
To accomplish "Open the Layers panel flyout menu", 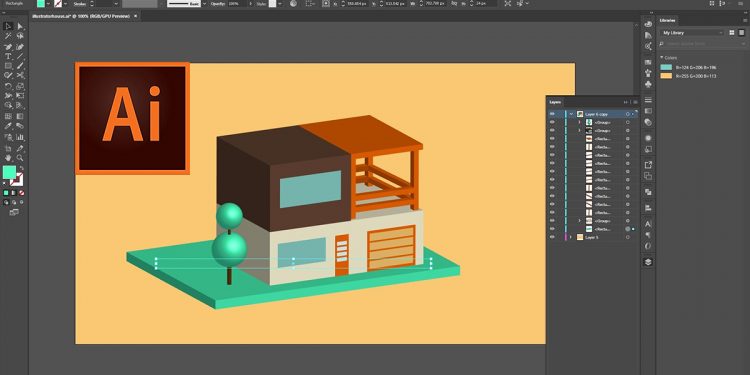I will pos(635,102).
